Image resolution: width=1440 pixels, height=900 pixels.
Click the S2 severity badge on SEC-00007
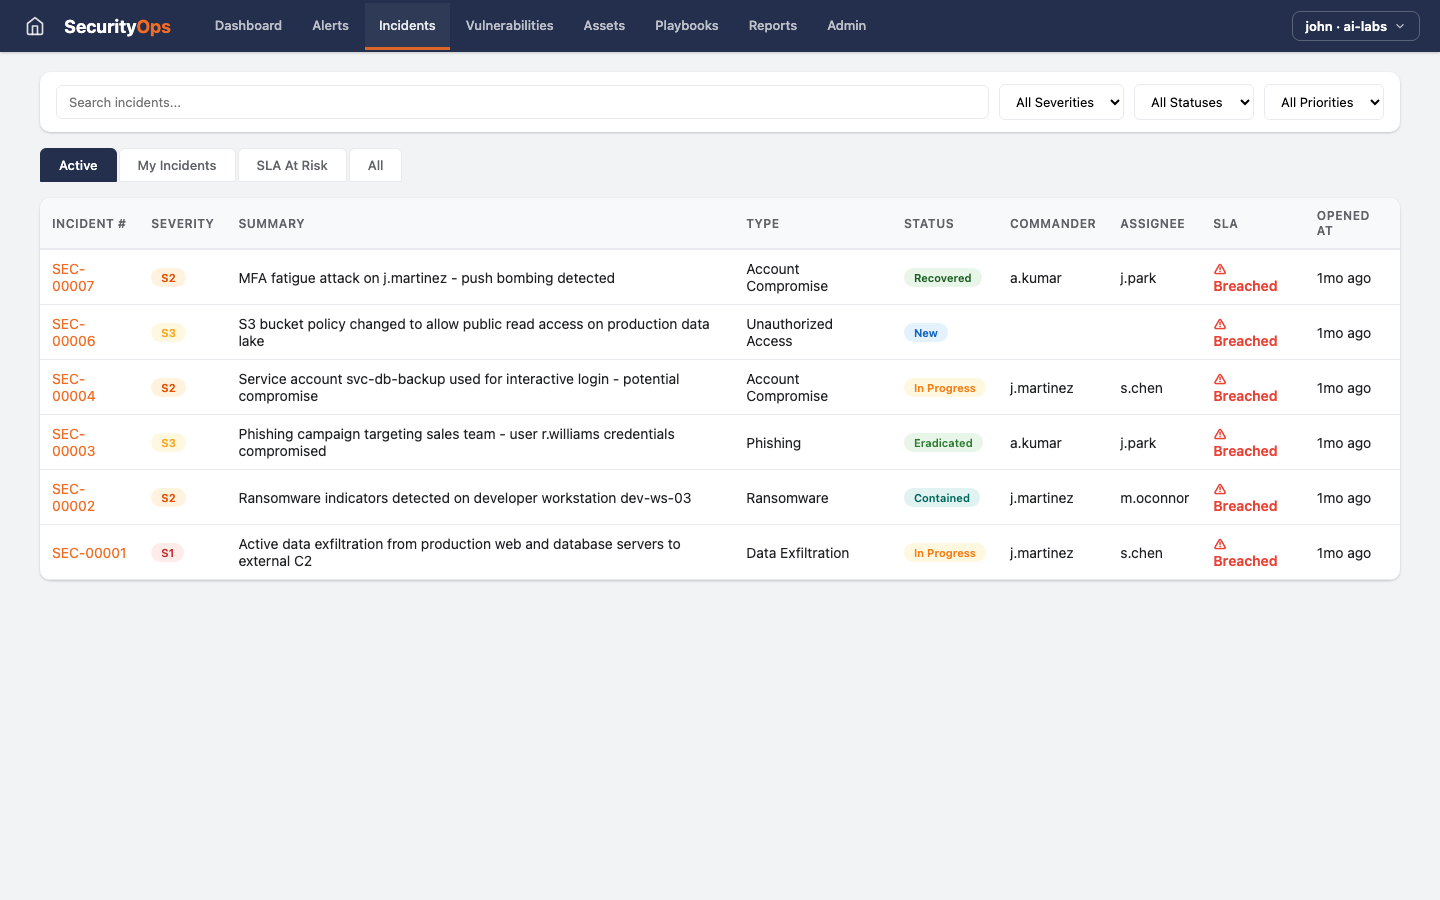point(168,277)
